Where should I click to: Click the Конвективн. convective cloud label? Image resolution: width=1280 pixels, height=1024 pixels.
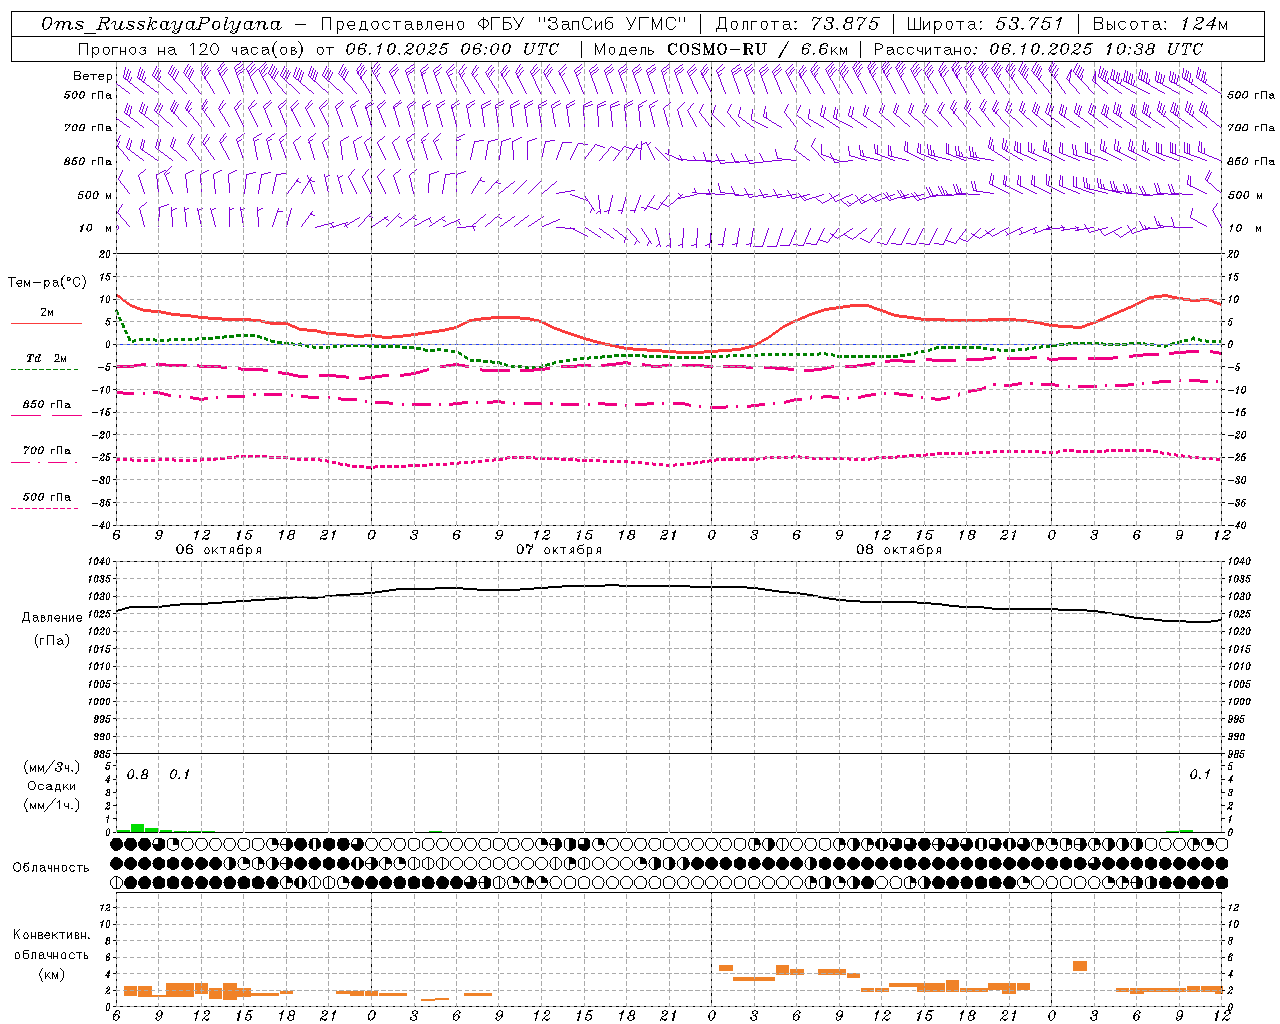click(x=51, y=935)
